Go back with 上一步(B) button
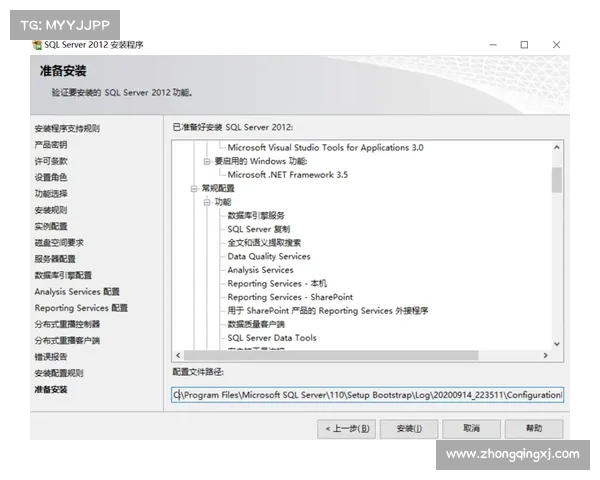The width and height of the screenshot is (600, 480). coord(346,429)
